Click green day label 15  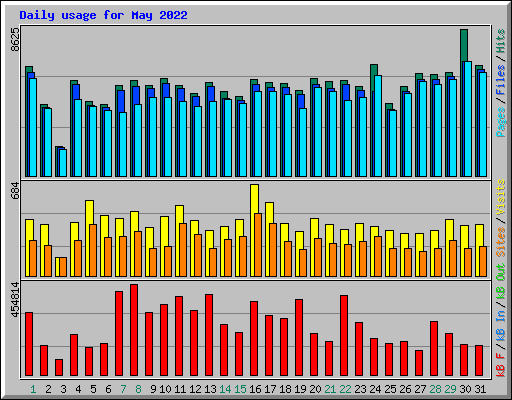pyautogui.click(x=240, y=389)
